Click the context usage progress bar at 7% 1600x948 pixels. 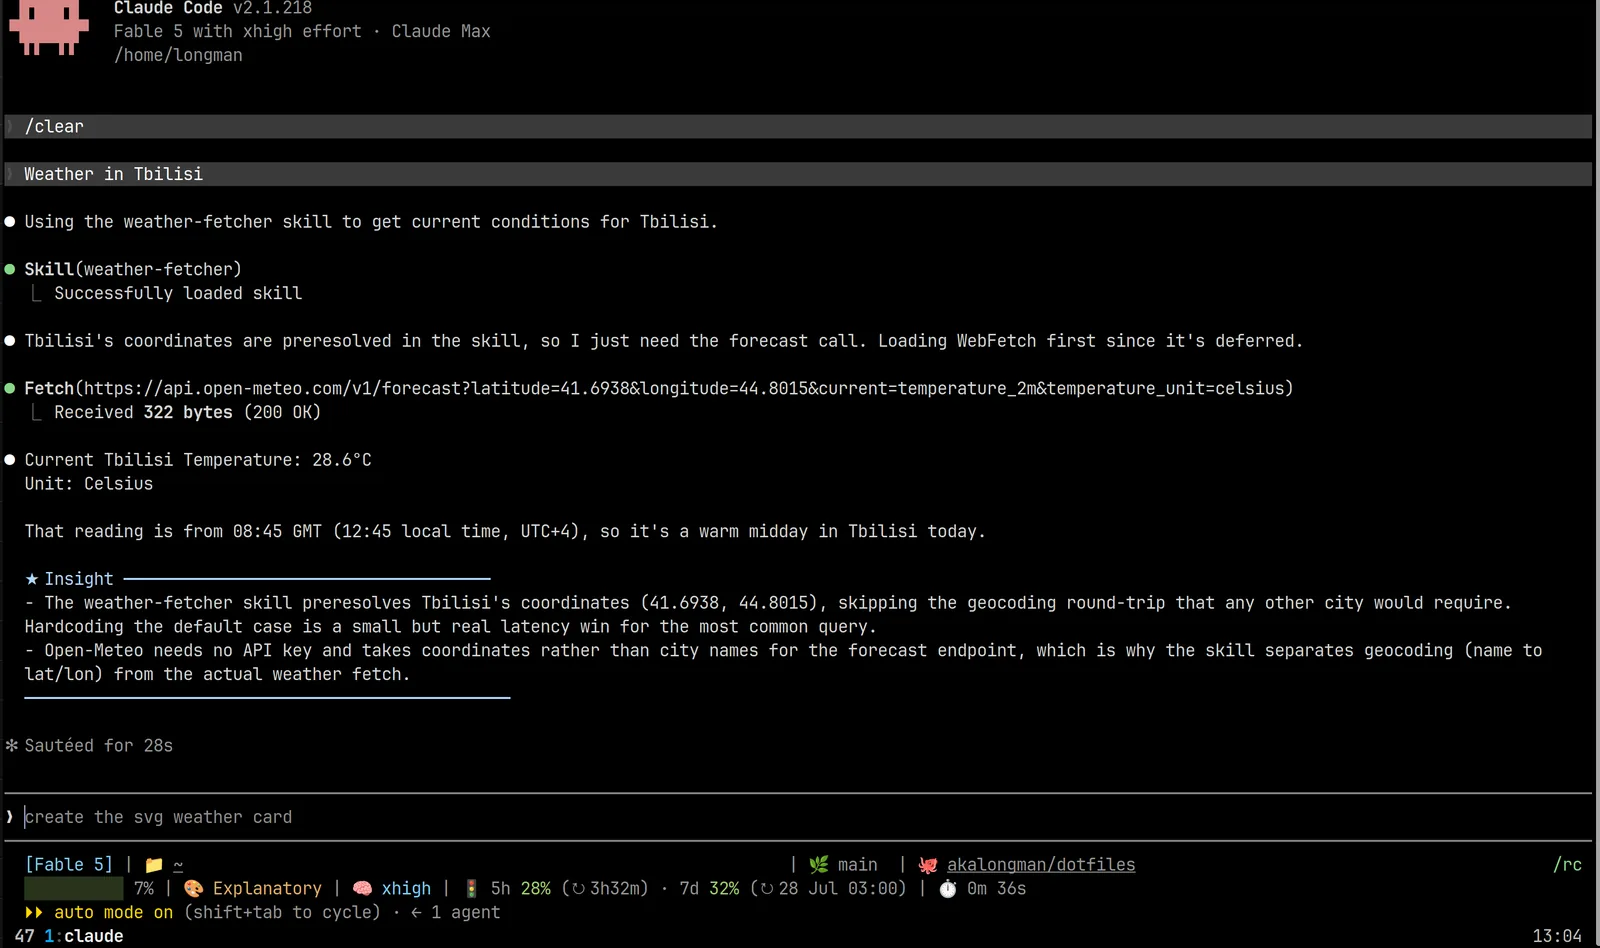click(73, 889)
